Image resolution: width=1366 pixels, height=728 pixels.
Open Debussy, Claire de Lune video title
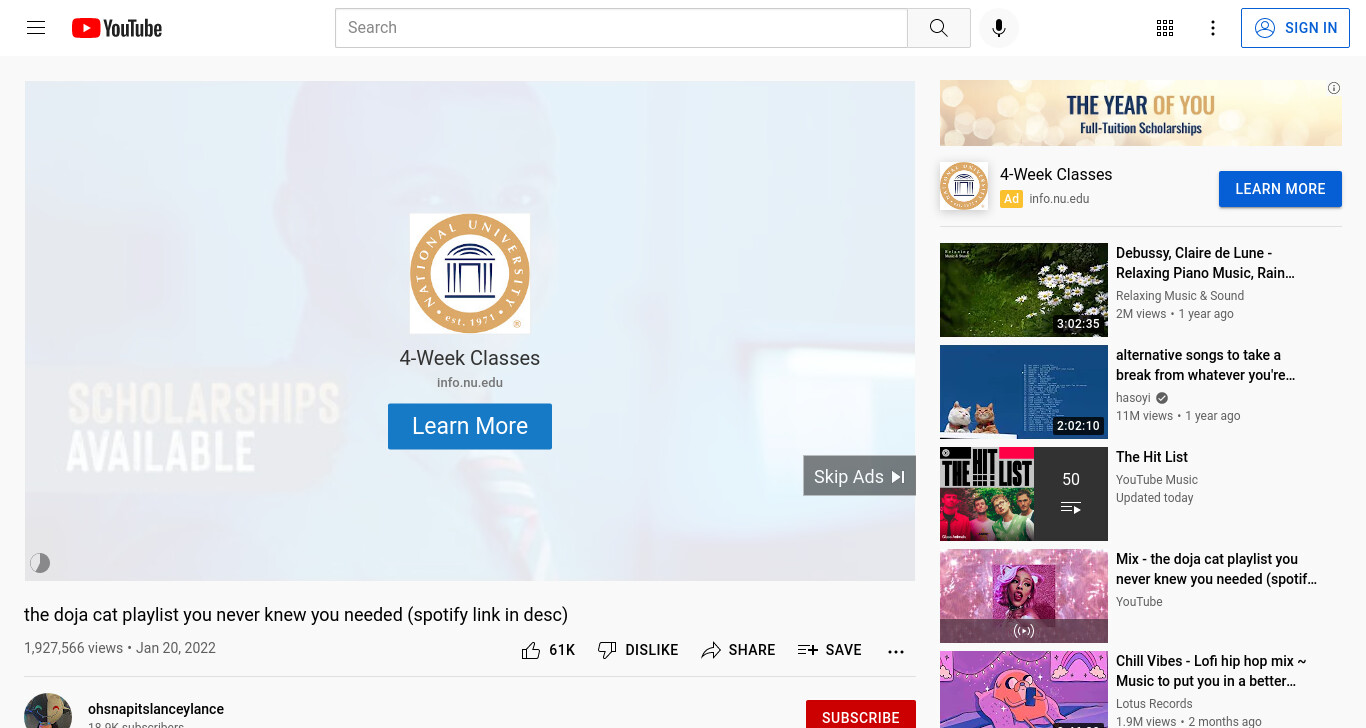(1206, 263)
